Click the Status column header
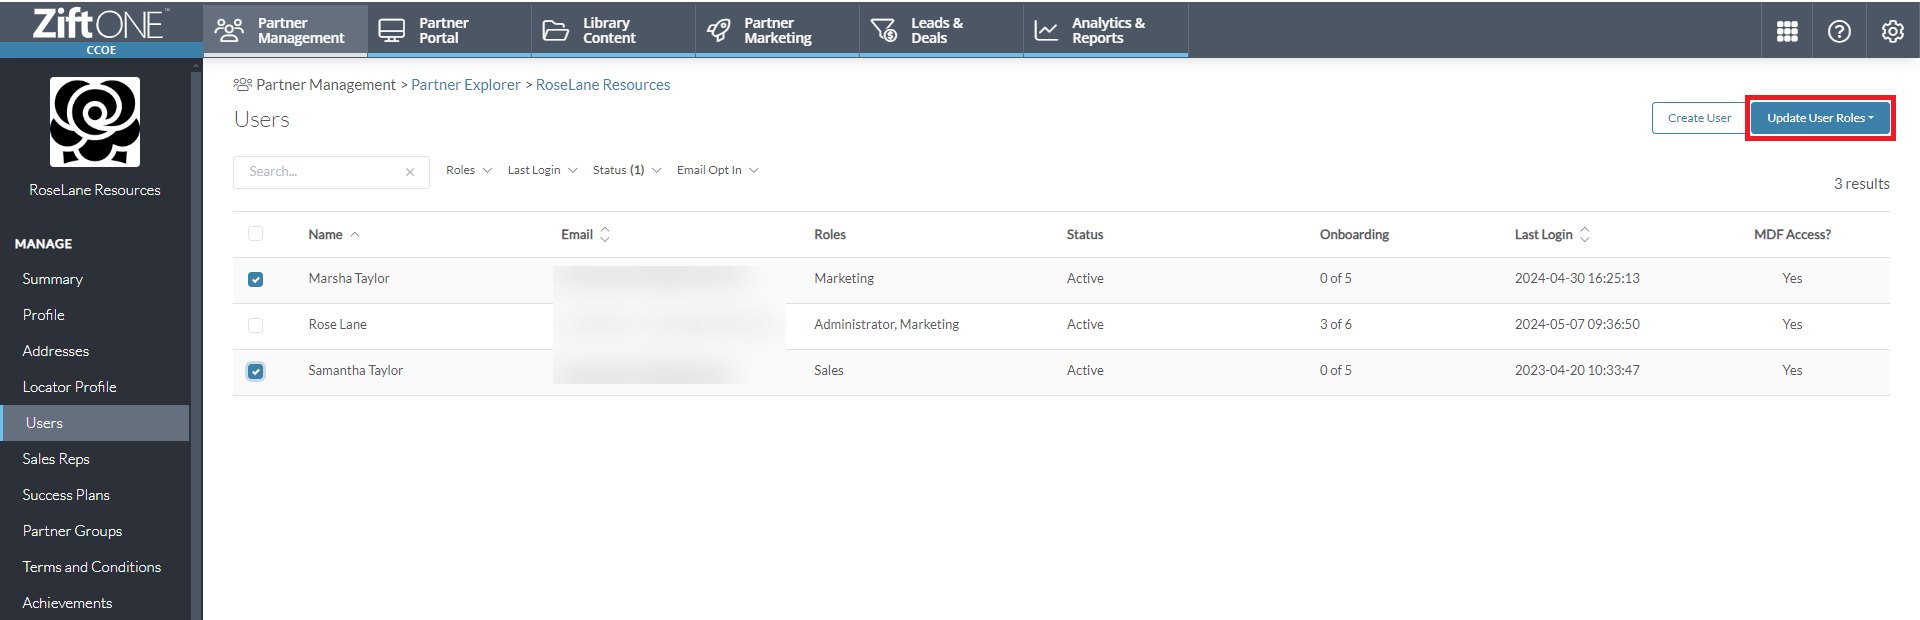 point(1085,235)
